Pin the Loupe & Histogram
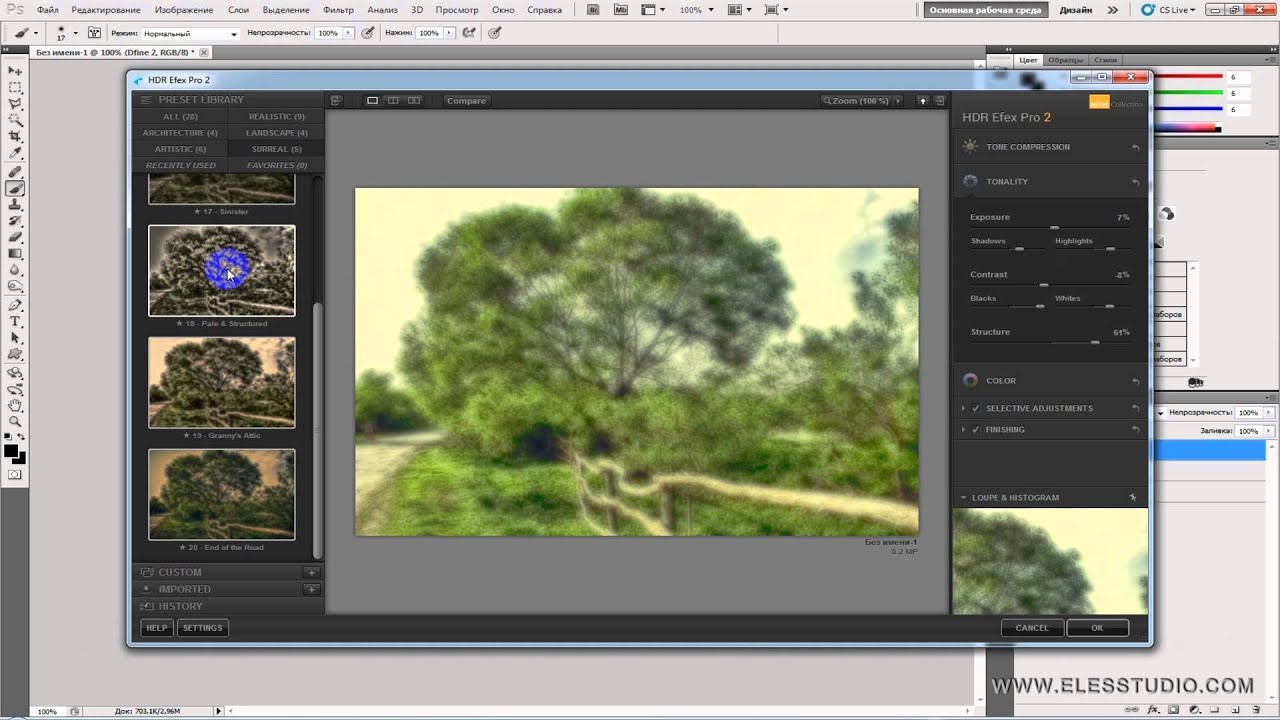 1133,497
